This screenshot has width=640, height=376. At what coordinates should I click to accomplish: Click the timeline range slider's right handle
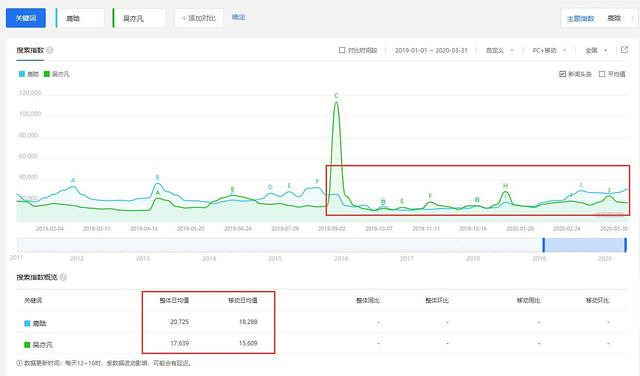625,245
